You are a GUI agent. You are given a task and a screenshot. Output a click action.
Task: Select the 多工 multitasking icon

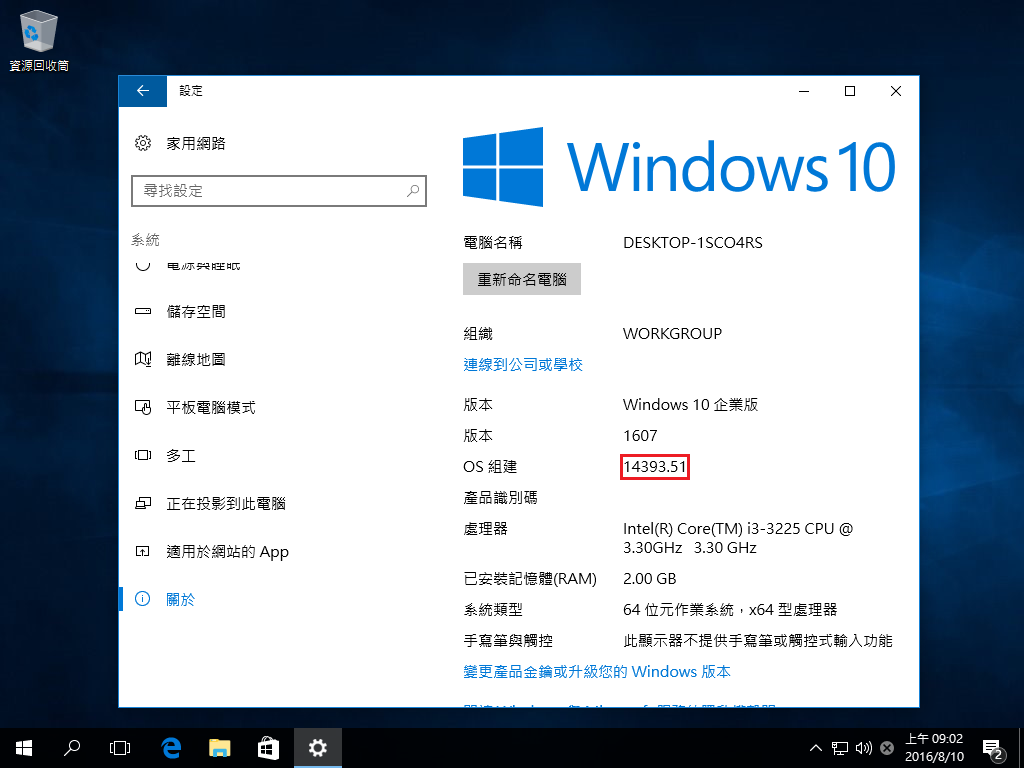tap(142, 455)
